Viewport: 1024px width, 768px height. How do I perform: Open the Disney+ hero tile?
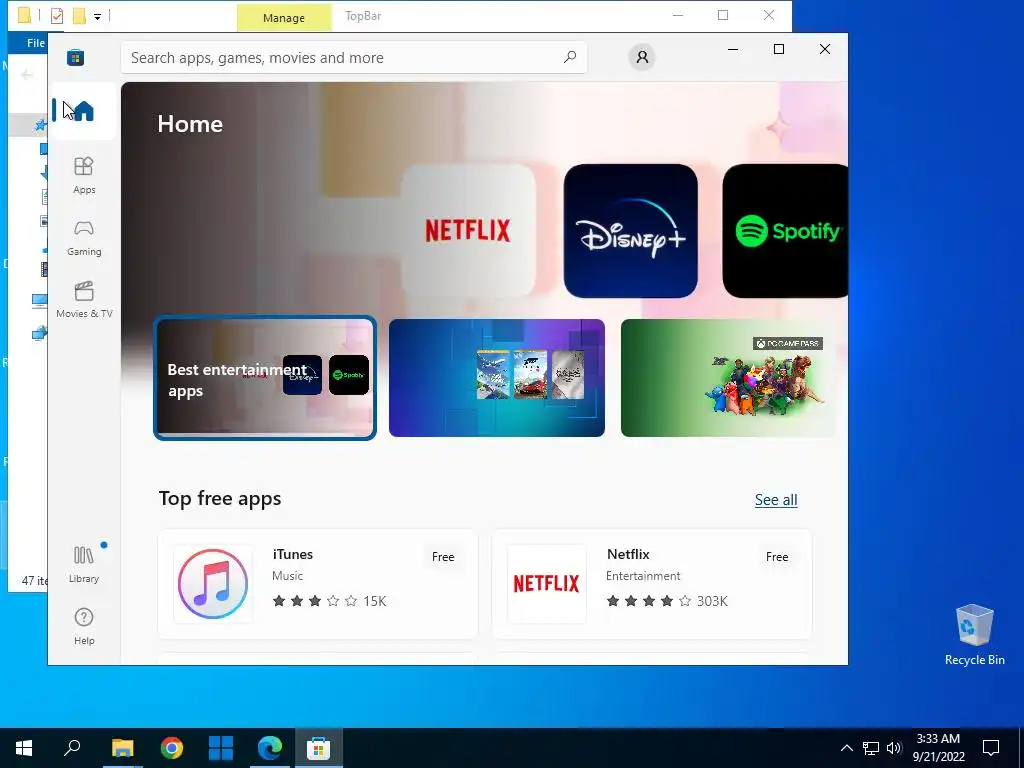click(630, 231)
